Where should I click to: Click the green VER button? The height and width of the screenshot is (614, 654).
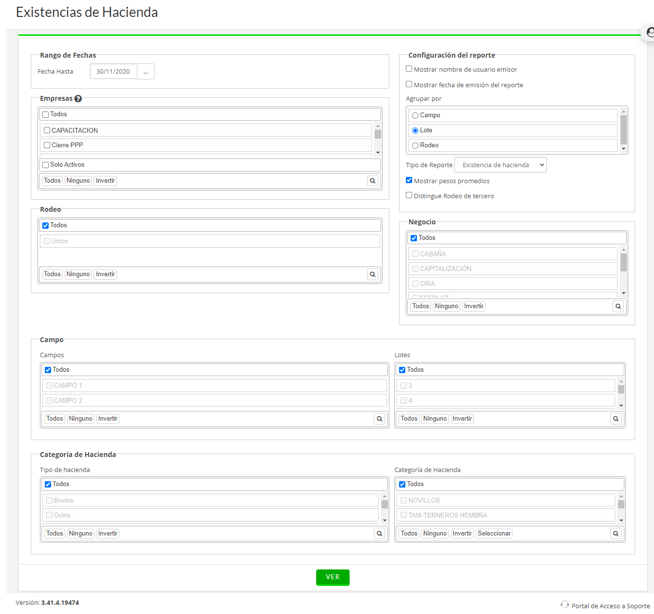click(x=333, y=577)
